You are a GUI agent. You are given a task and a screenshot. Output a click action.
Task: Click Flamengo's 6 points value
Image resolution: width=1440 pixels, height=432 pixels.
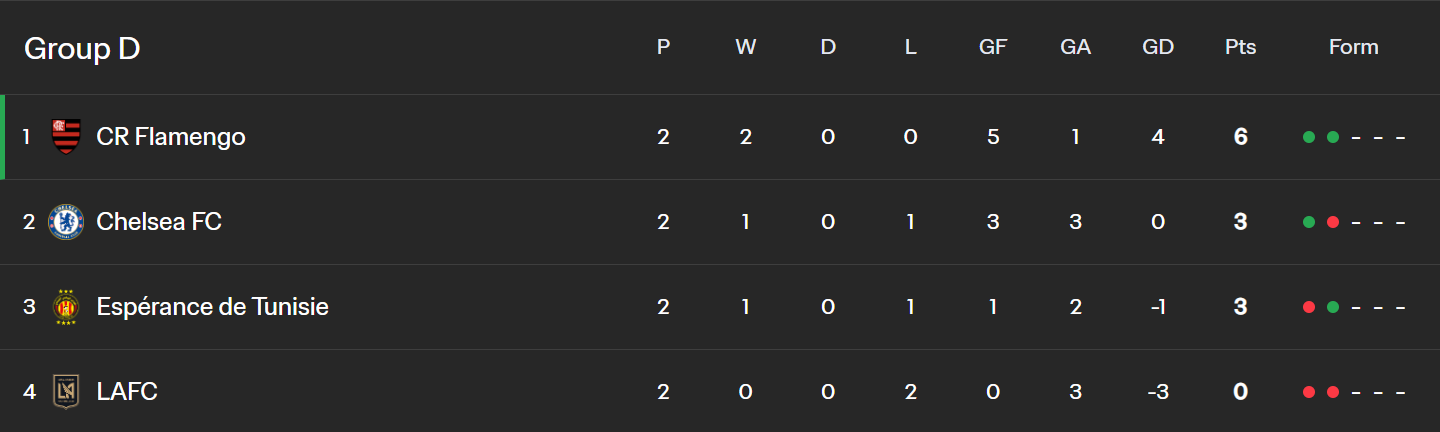[x=1241, y=137]
